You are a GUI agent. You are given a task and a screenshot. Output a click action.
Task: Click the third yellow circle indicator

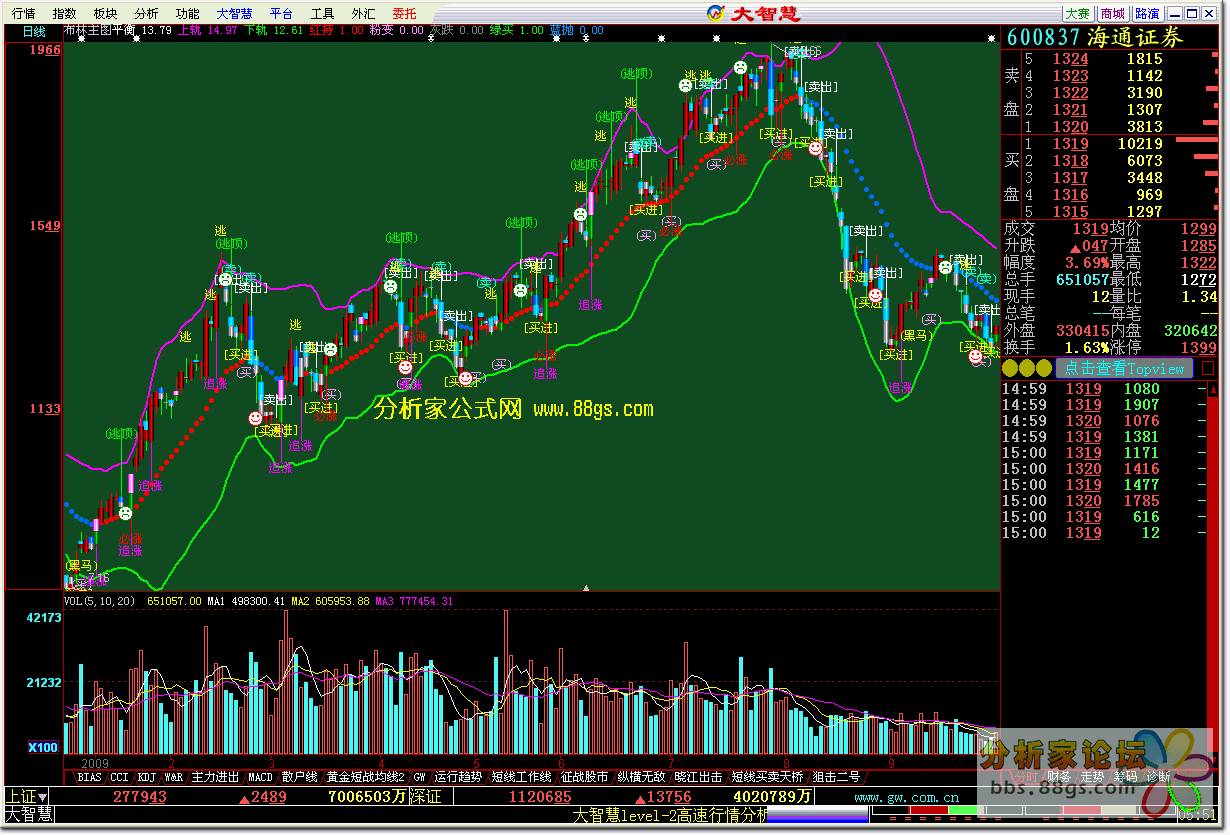[1044, 368]
